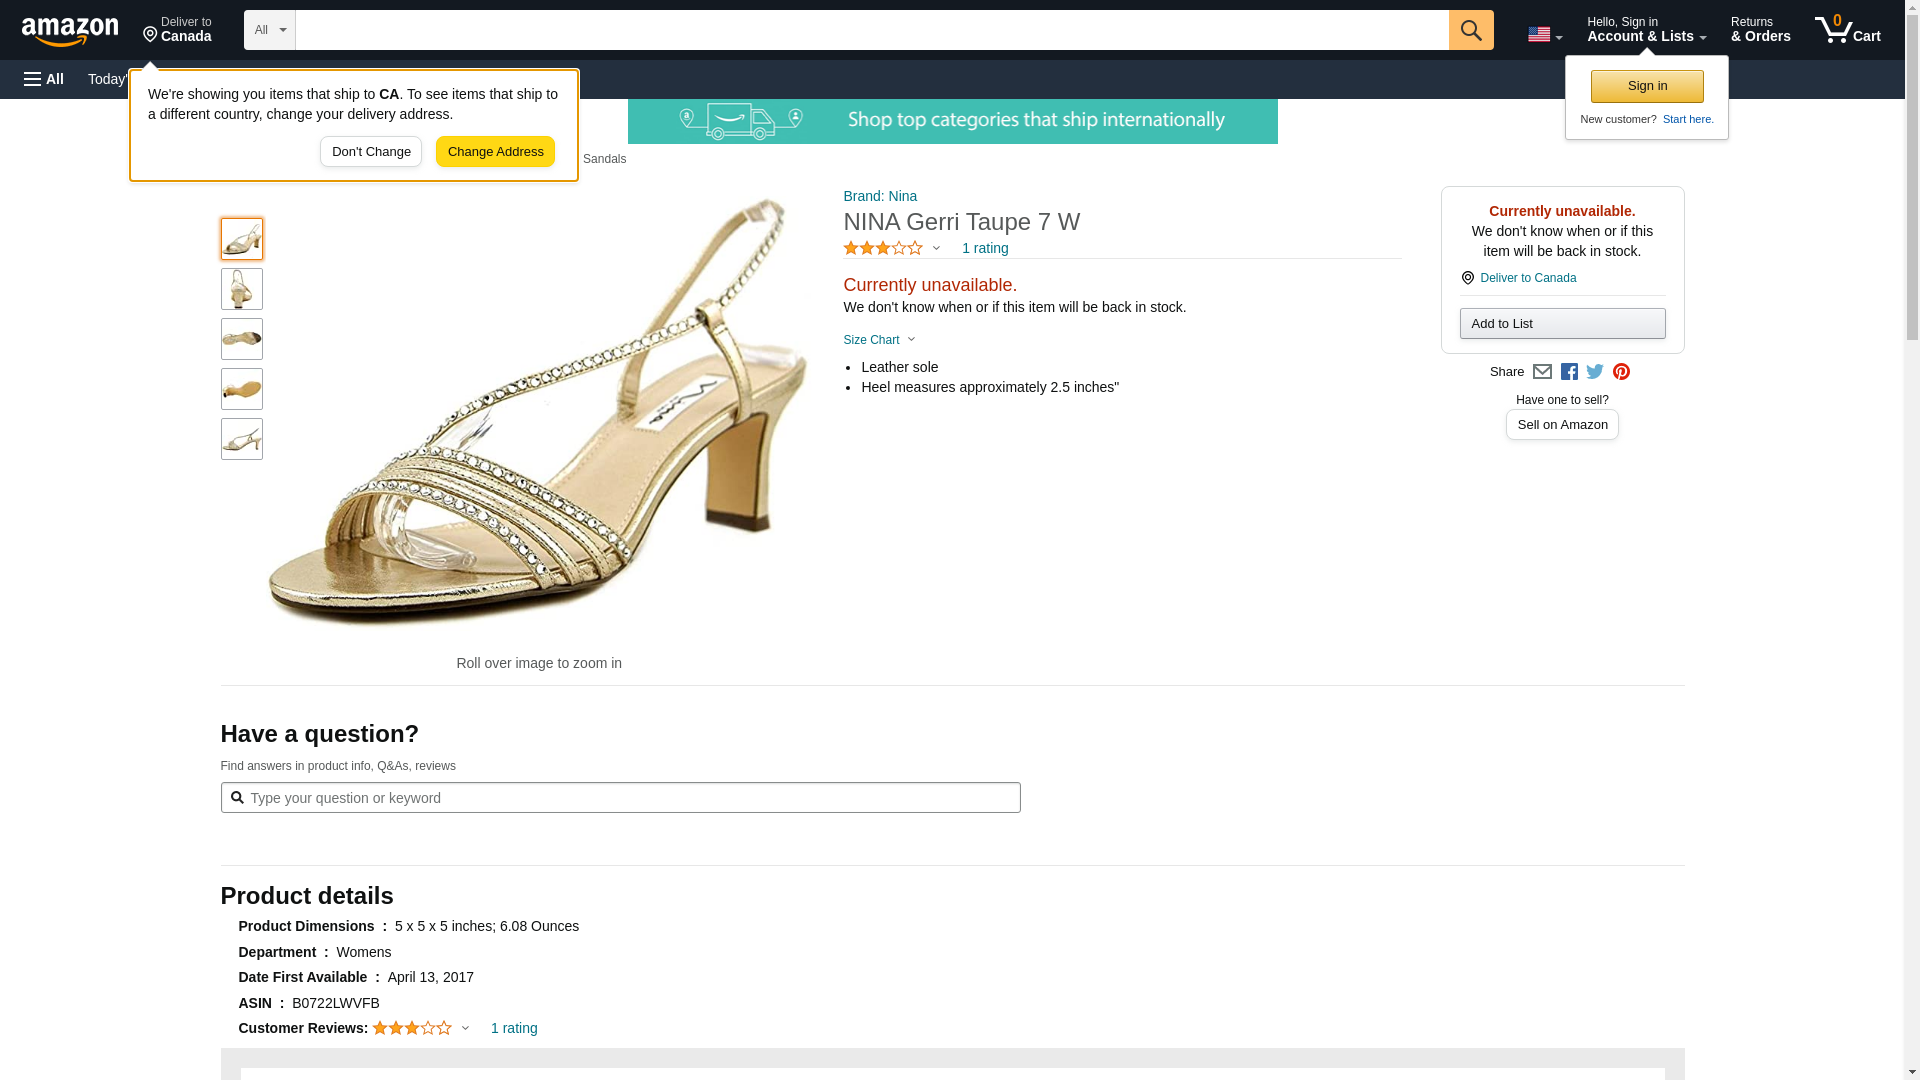Screen dimensions: 1920x1080
Task: Click the question keyword input field
Action: click(630, 798)
